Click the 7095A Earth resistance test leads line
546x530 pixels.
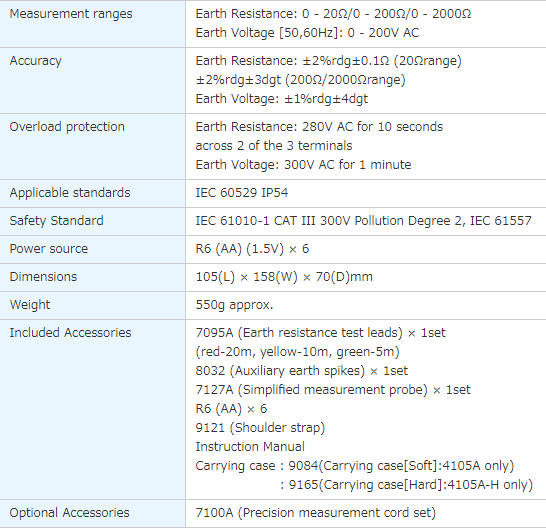tap(320, 333)
